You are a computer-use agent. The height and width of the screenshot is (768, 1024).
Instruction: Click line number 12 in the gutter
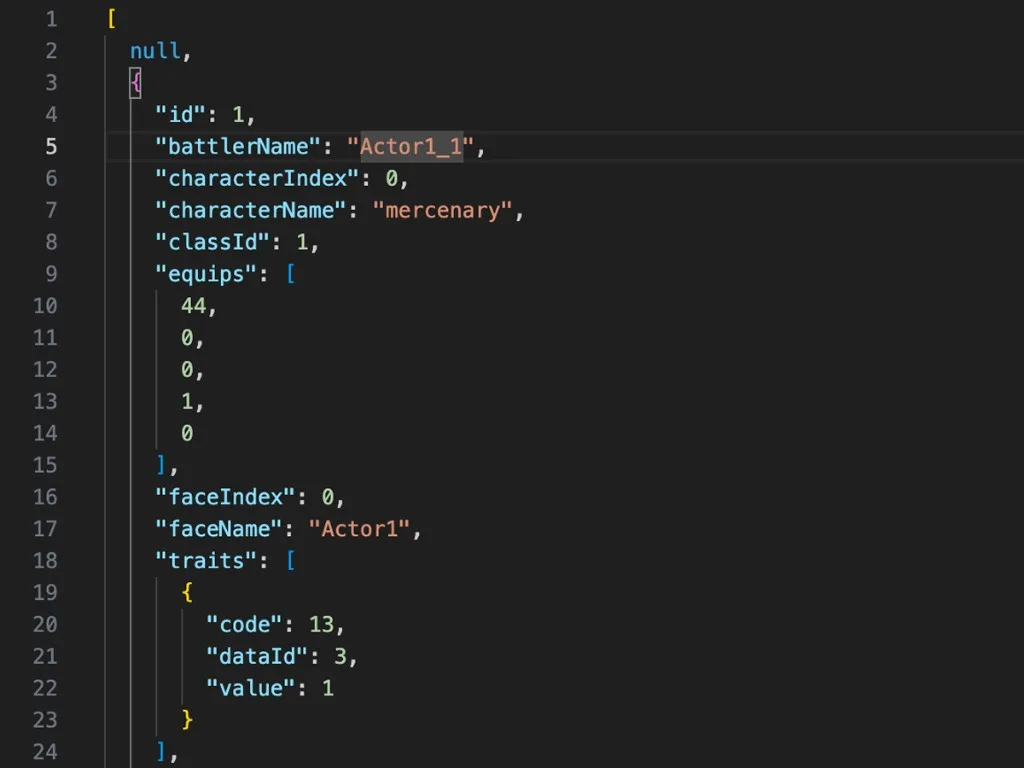[x=45, y=370]
